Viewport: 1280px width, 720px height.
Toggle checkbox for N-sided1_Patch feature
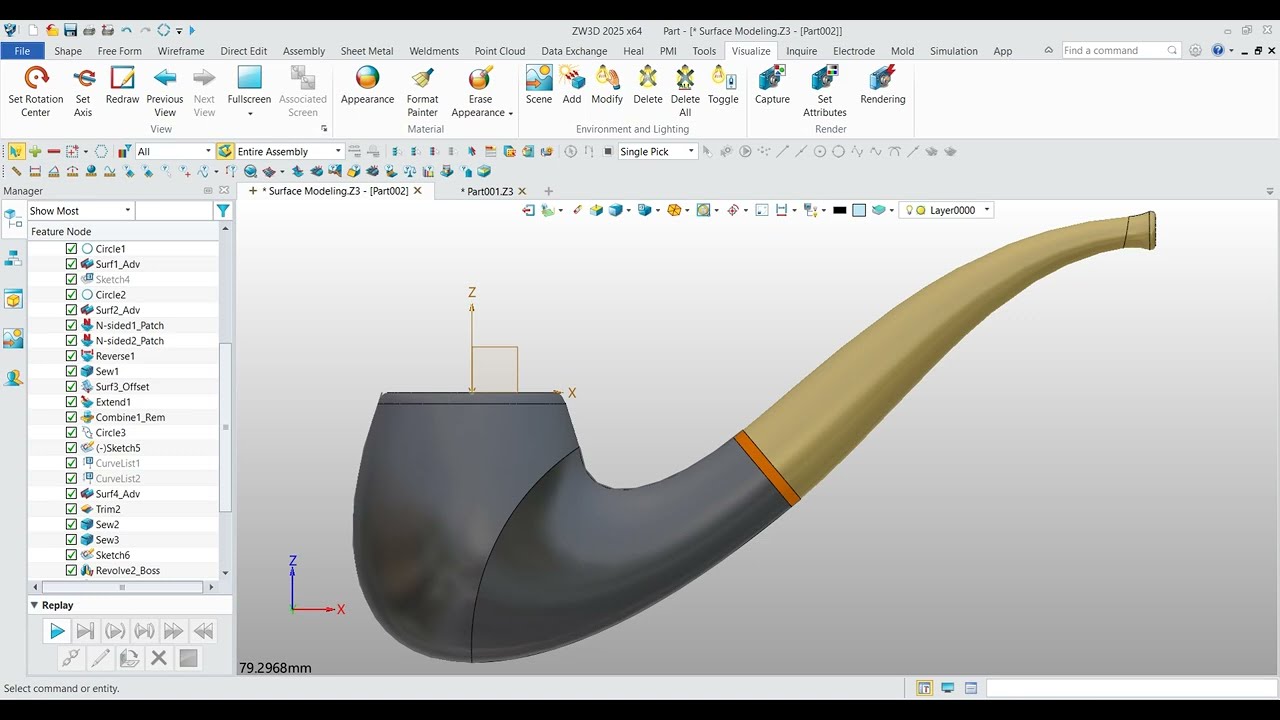[71, 325]
